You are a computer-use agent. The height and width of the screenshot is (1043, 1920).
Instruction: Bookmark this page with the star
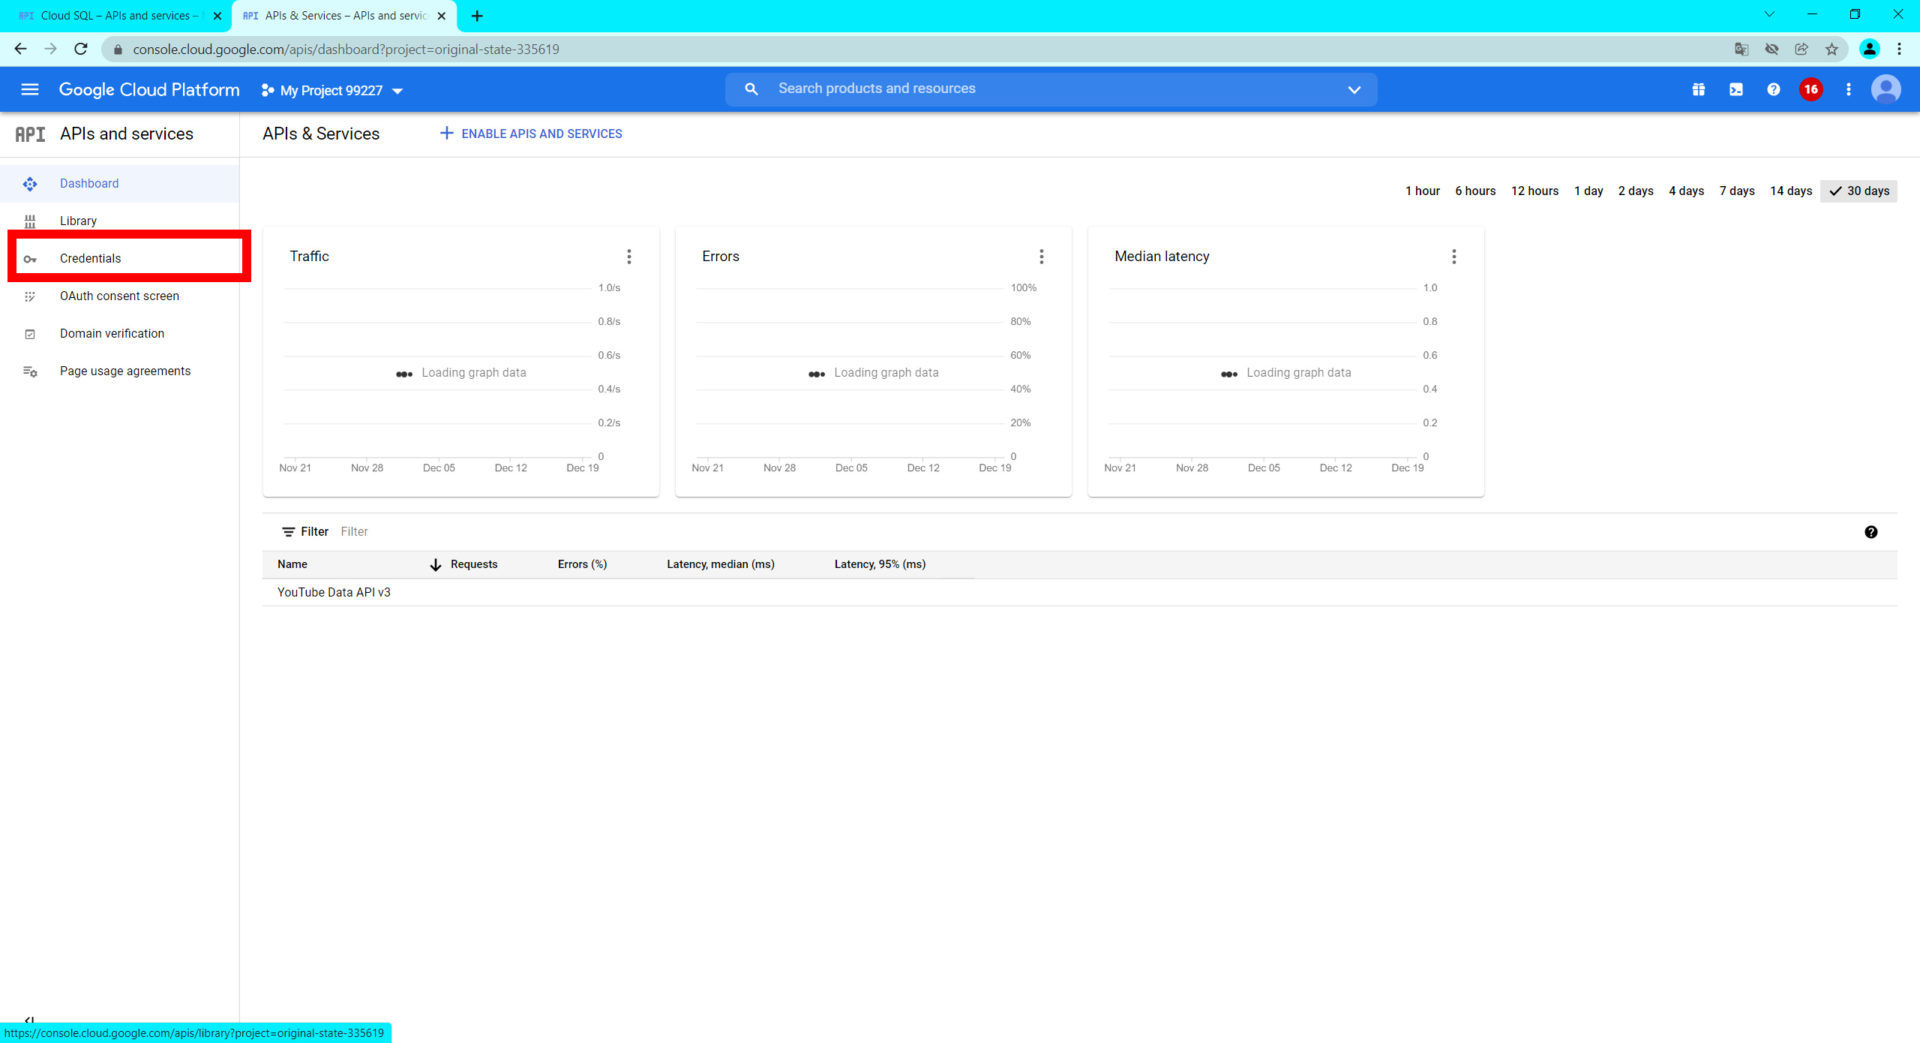[1832, 49]
